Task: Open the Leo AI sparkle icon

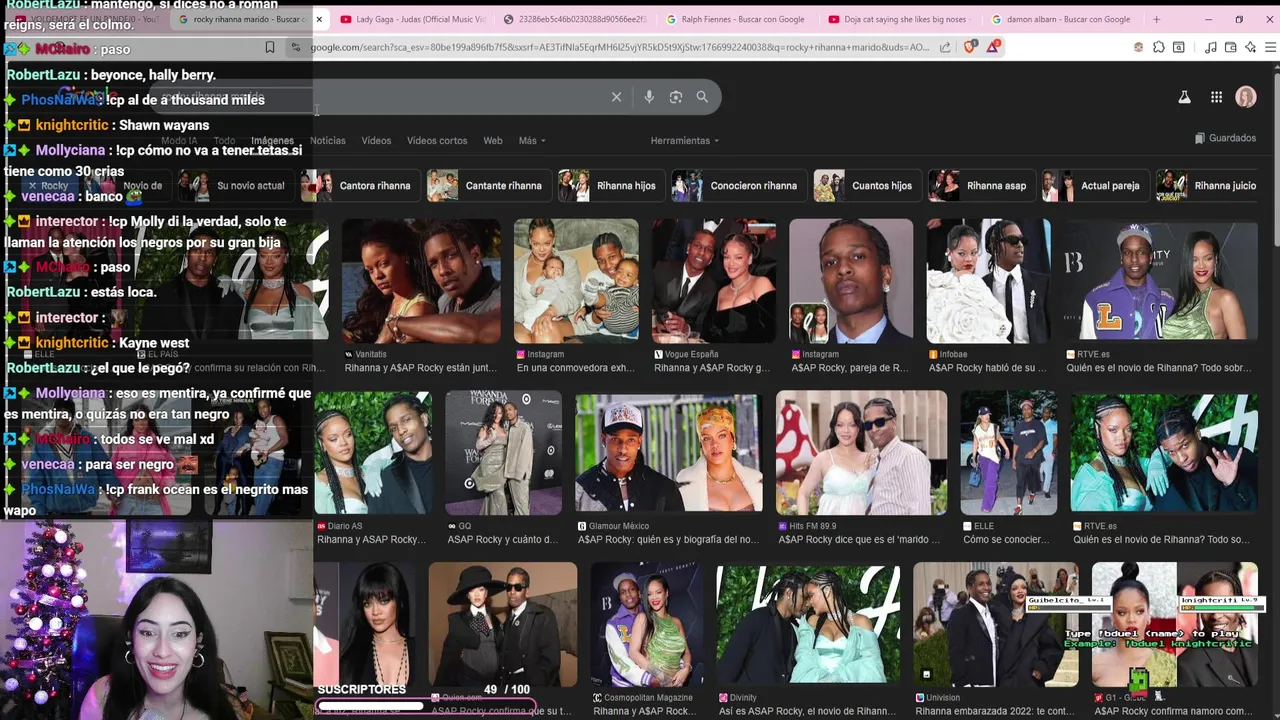Action: (x=1250, y=47)
